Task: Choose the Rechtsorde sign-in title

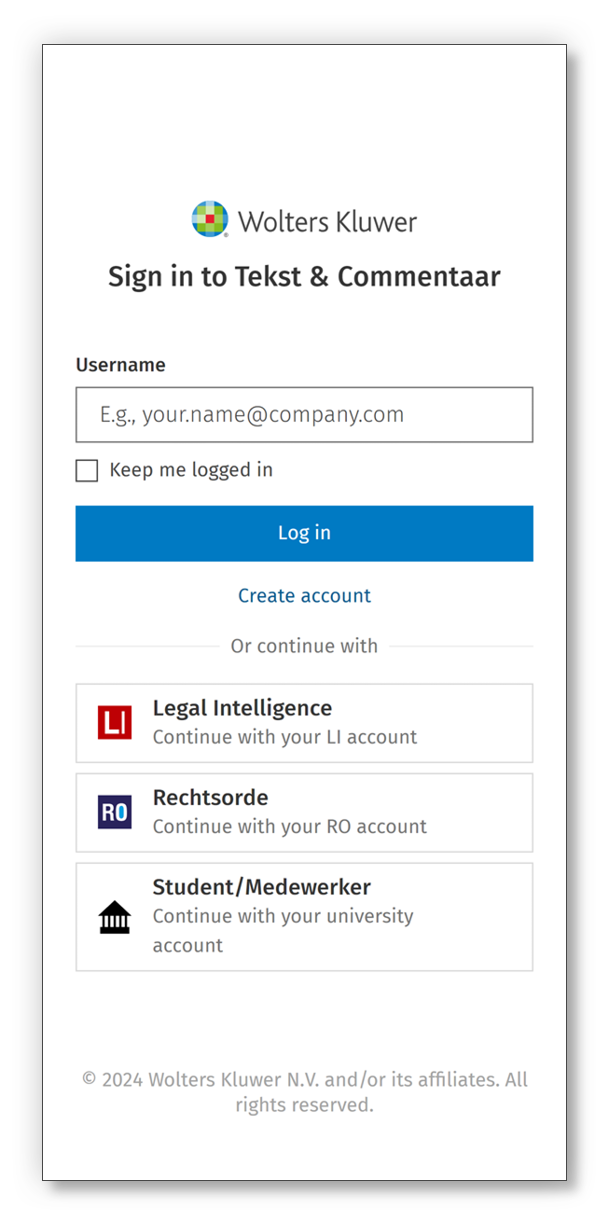Action: click(210, 798)
